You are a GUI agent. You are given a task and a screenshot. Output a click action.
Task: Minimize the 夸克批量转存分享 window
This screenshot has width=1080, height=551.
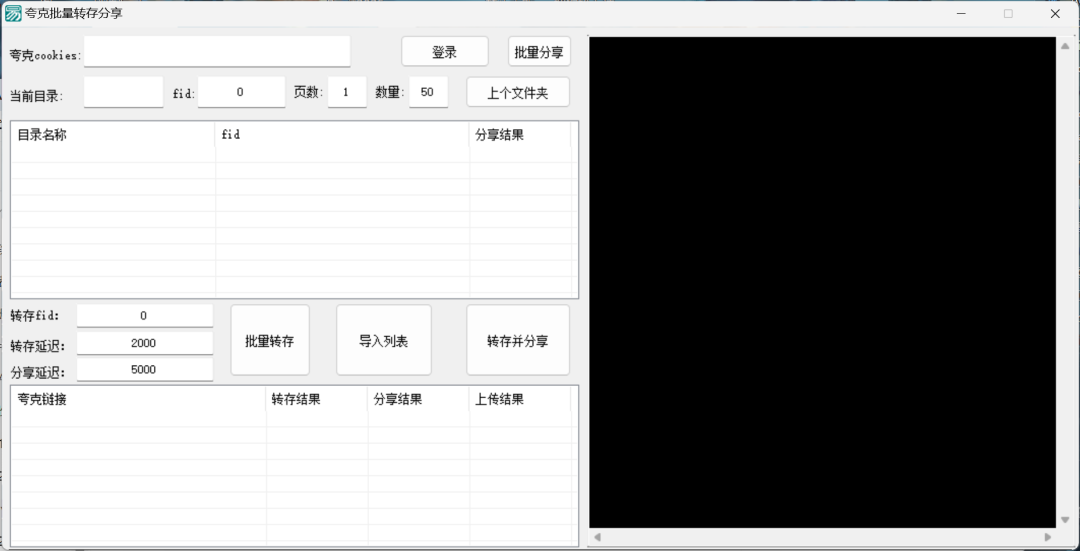(x=961, y=14)
